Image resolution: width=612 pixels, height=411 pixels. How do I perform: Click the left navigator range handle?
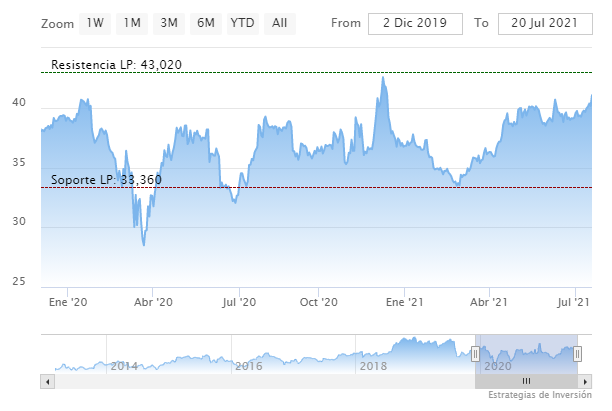(x=475, y=353)
